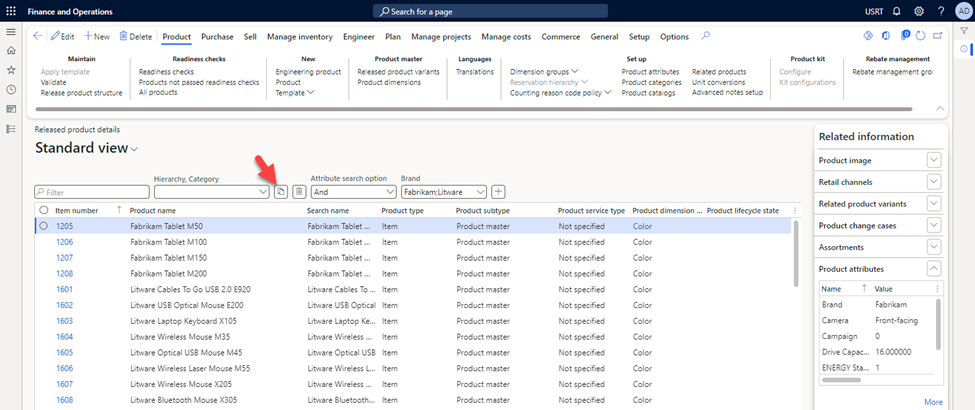Screen dimensions: 975x410
Task: Click the AD user avatar
Action: (x=963, y=11)
